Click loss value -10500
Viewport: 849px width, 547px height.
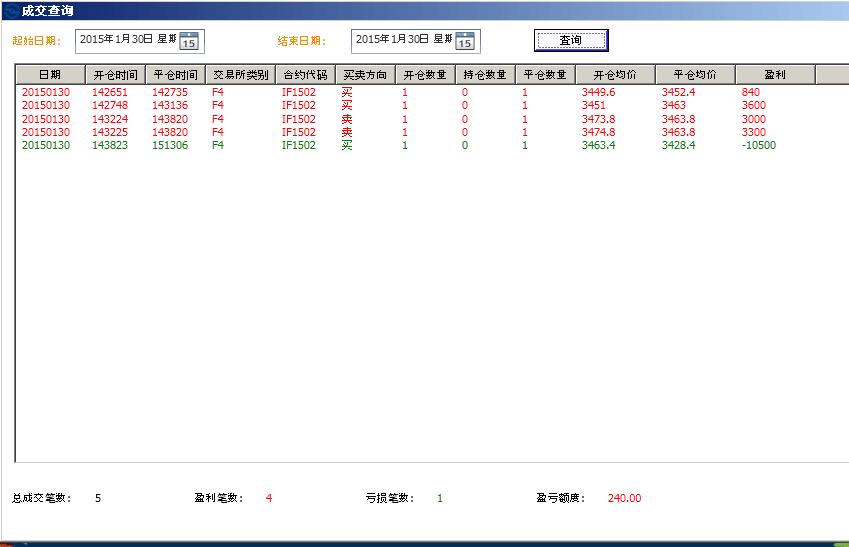click(759, 145)
